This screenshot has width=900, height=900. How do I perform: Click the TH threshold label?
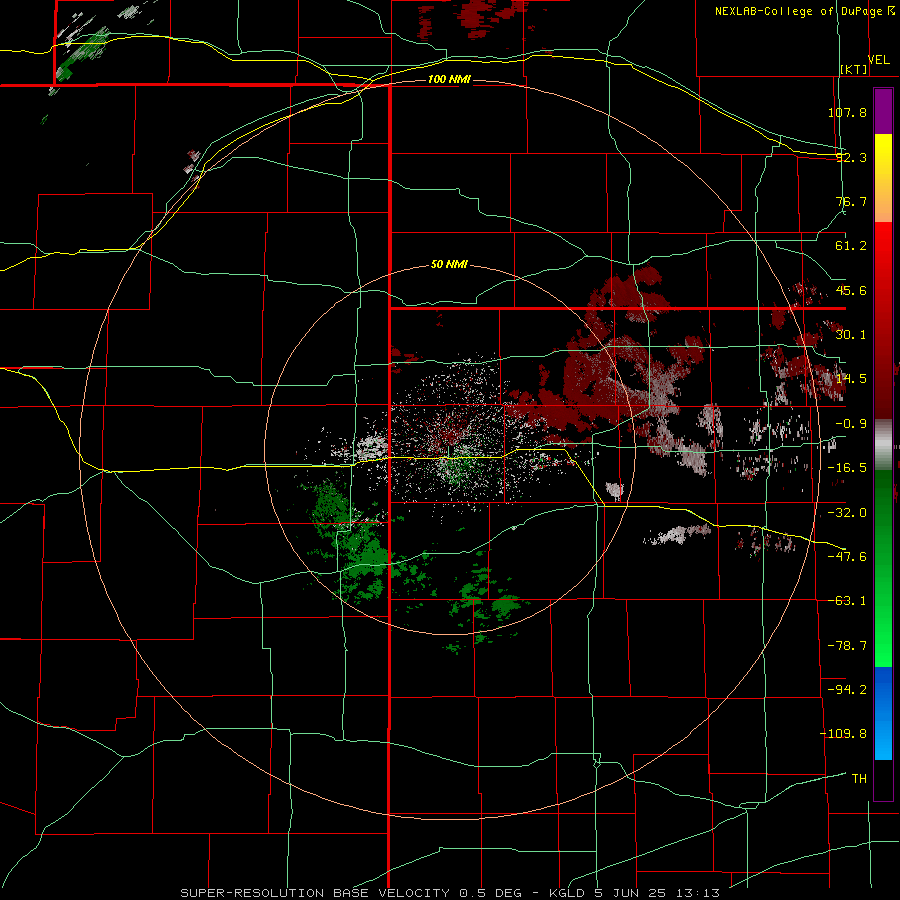(x=859, y=778)
